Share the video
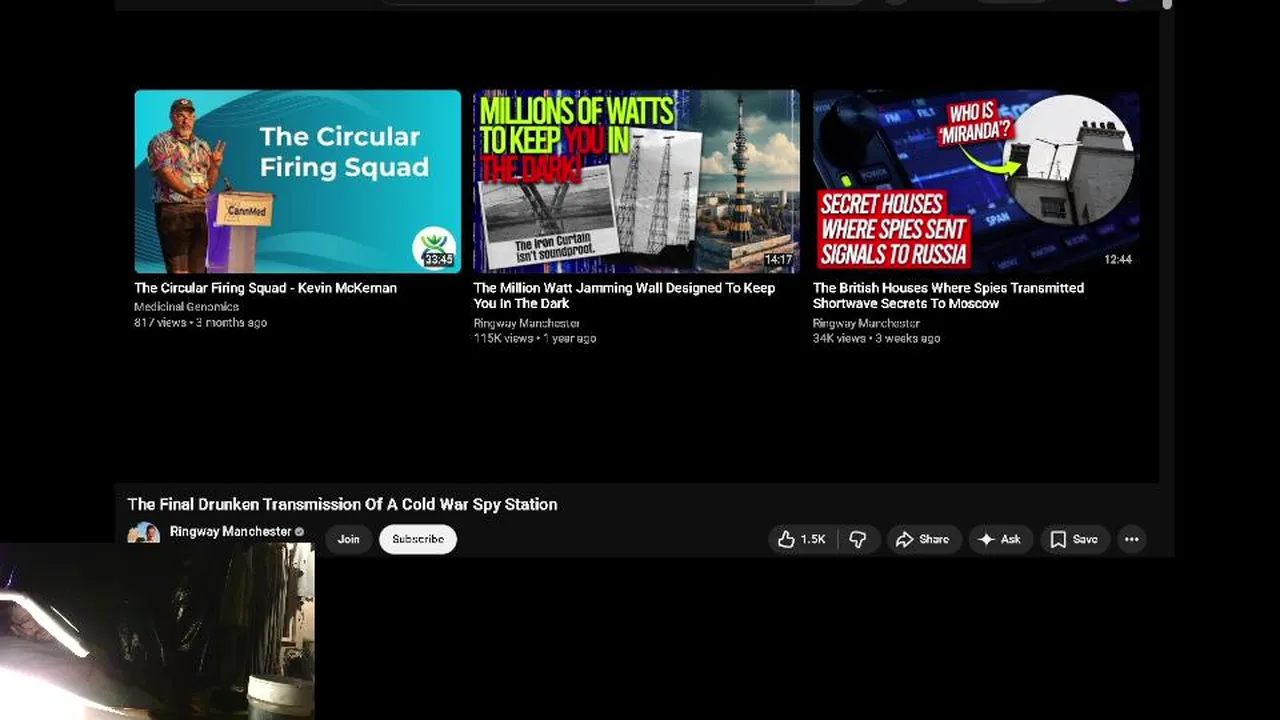The width and height of the screenshot is (1280, 720). pyautogui.click(x=922, y=539)
